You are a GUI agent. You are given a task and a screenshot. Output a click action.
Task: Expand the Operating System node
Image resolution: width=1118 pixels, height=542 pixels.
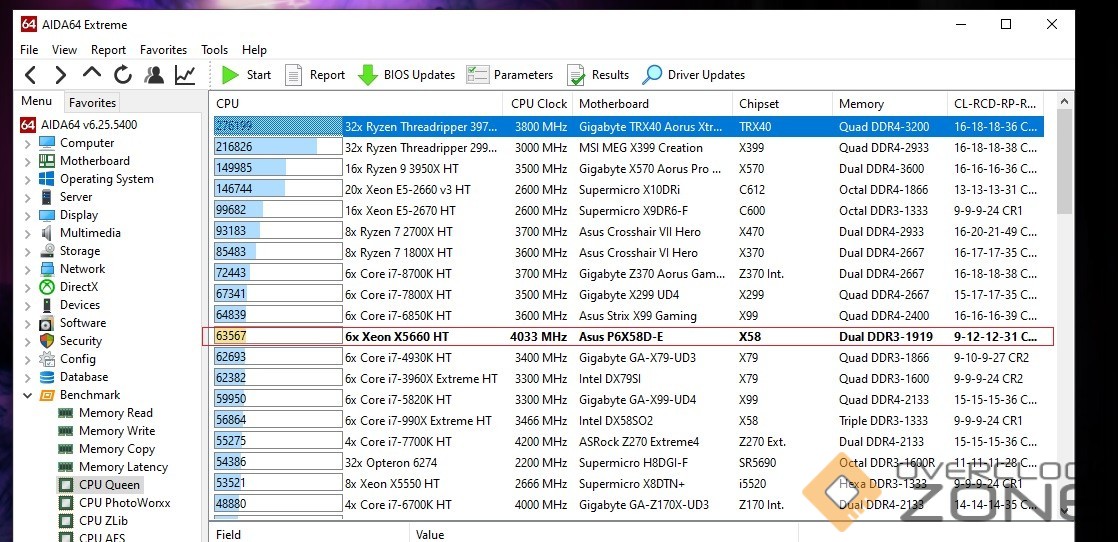pos(28,179)
